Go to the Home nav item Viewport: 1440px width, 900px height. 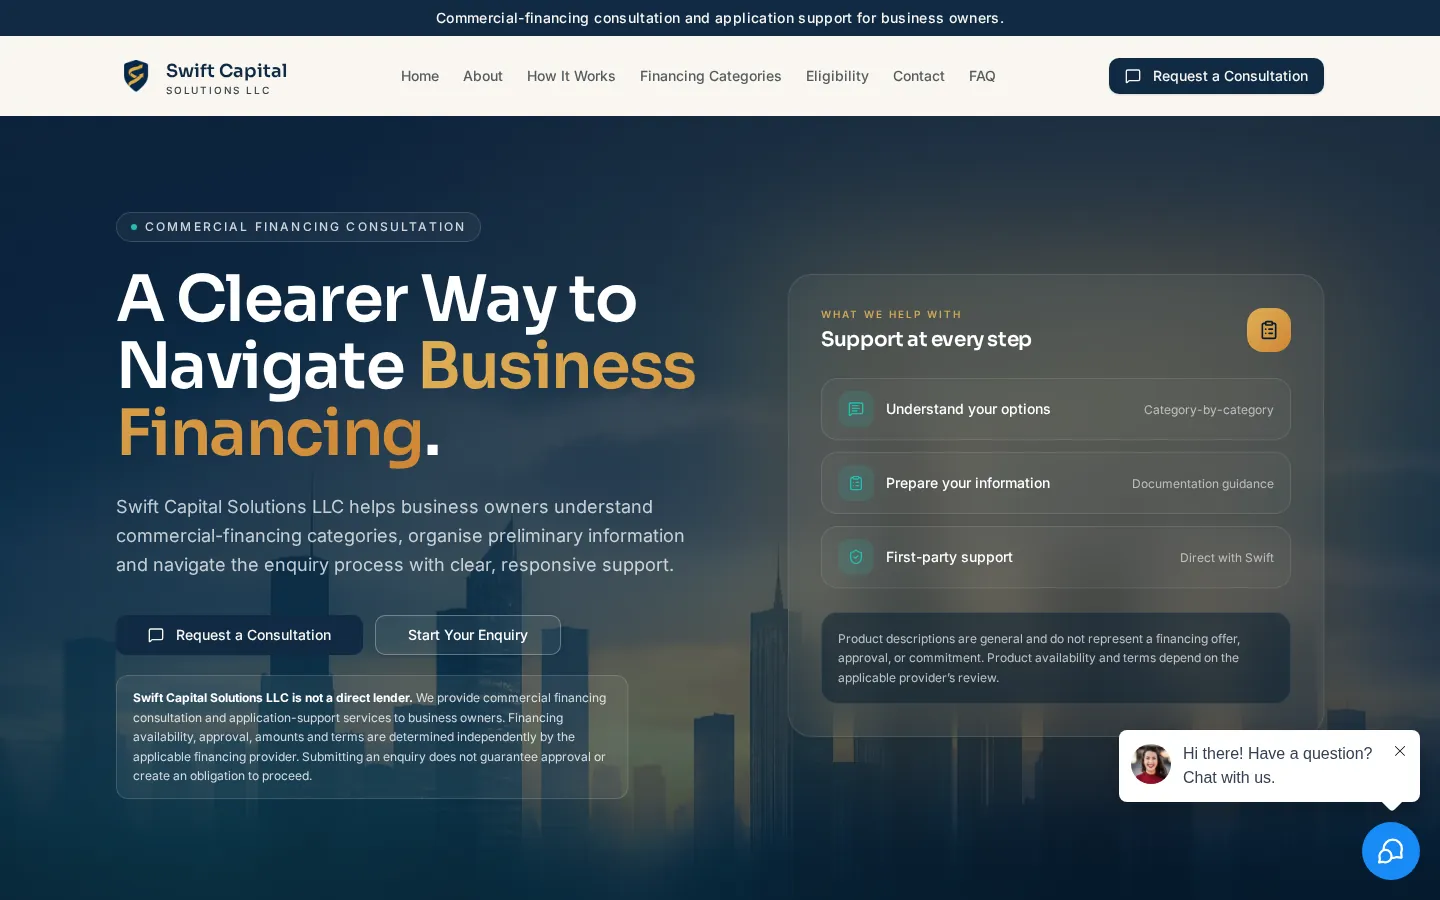pyautogui.click(x=420, y=76)
